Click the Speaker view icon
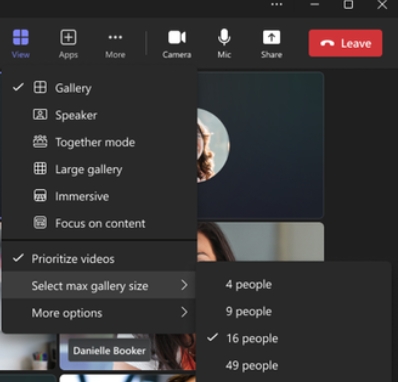 (x=40, y=115)
